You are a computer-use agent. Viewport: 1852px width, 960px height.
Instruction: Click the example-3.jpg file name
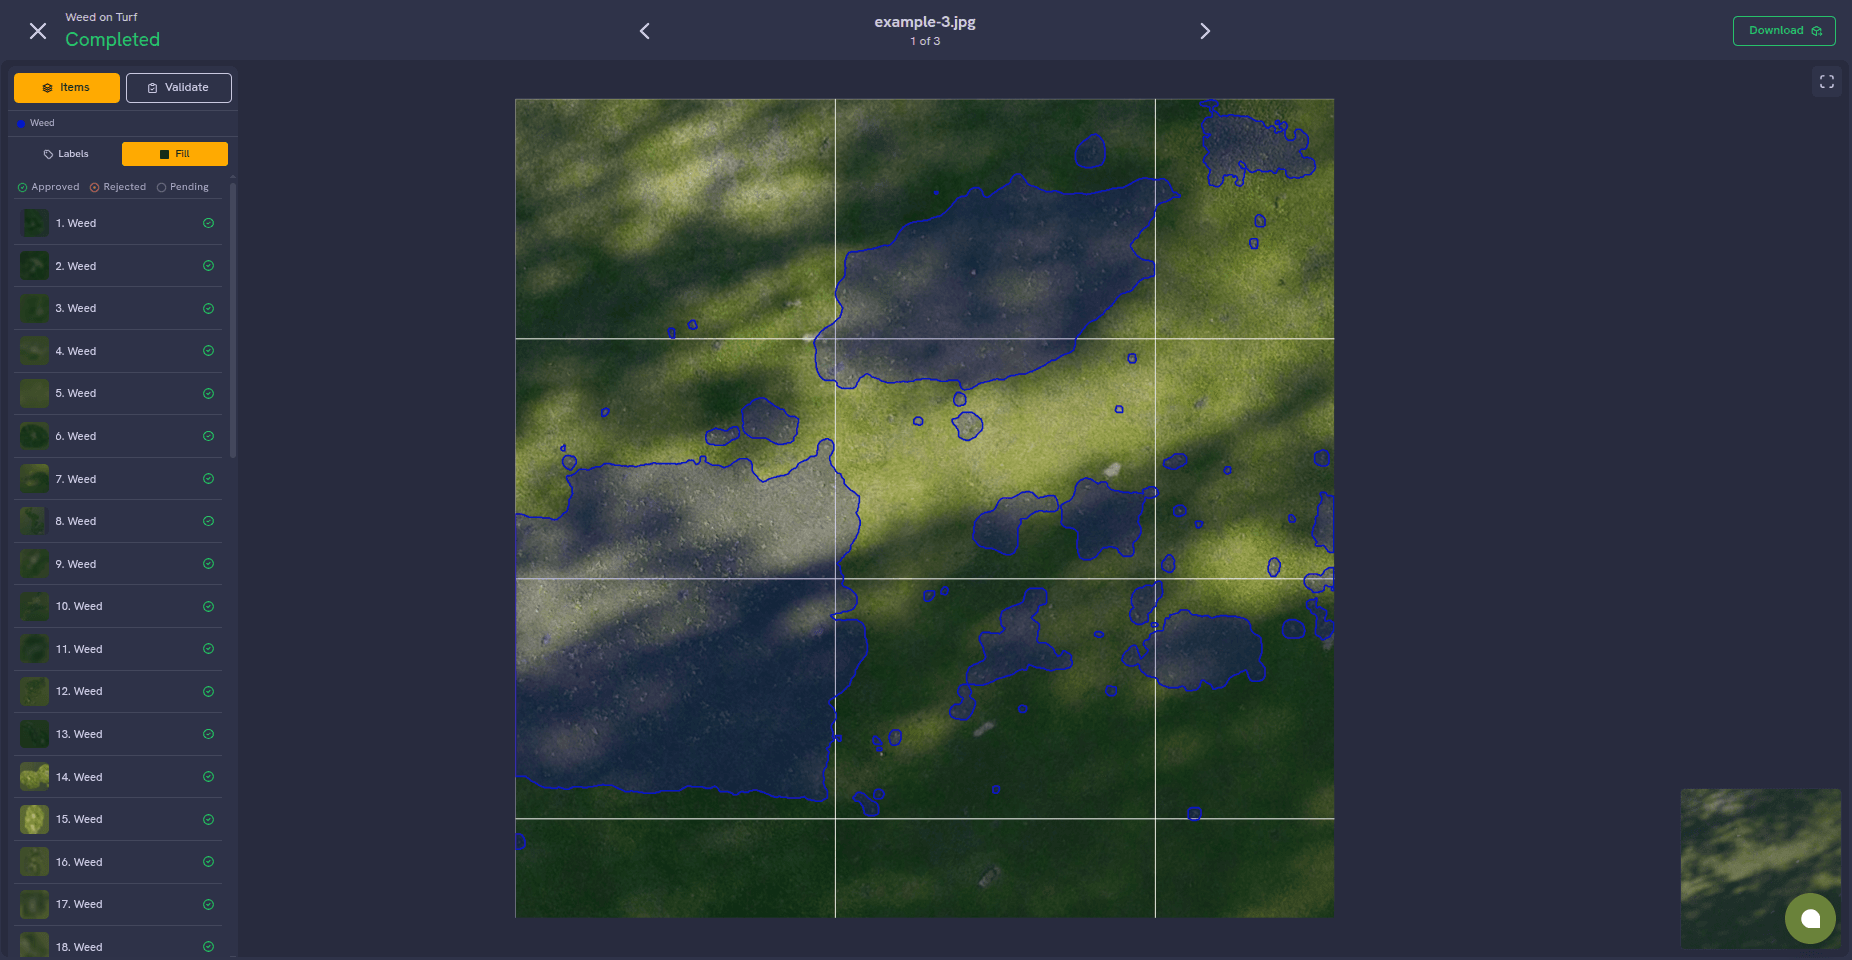[x=925, y=22]
